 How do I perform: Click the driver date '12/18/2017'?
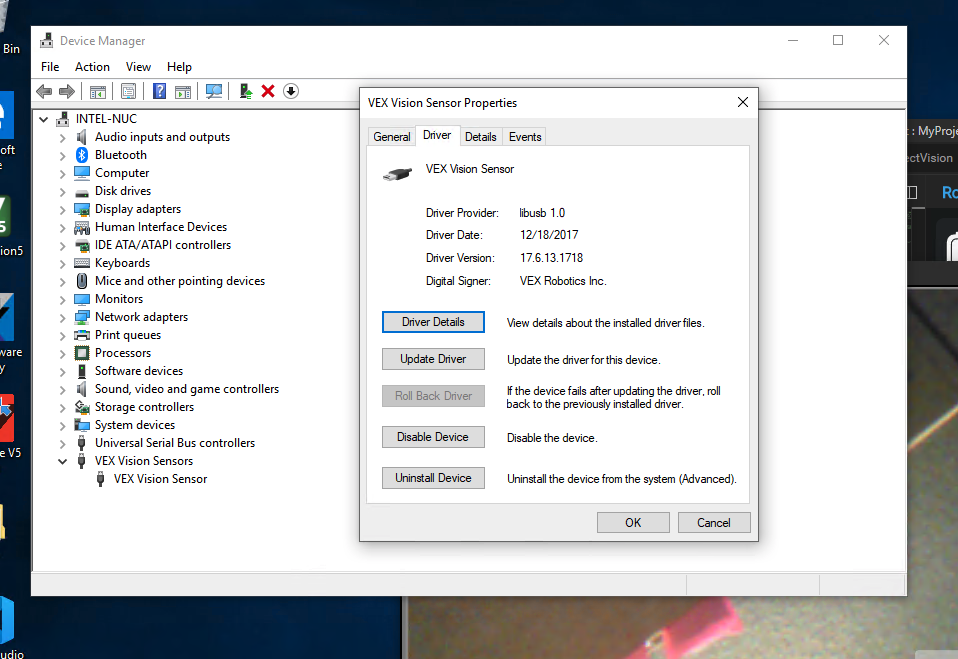549,235
